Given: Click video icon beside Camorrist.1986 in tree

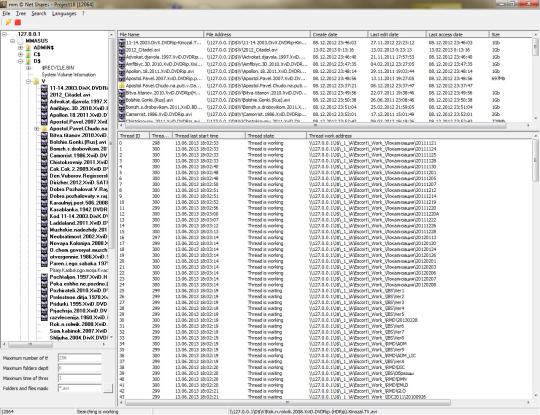Looking at the screenshot, I should coord(44,156).
